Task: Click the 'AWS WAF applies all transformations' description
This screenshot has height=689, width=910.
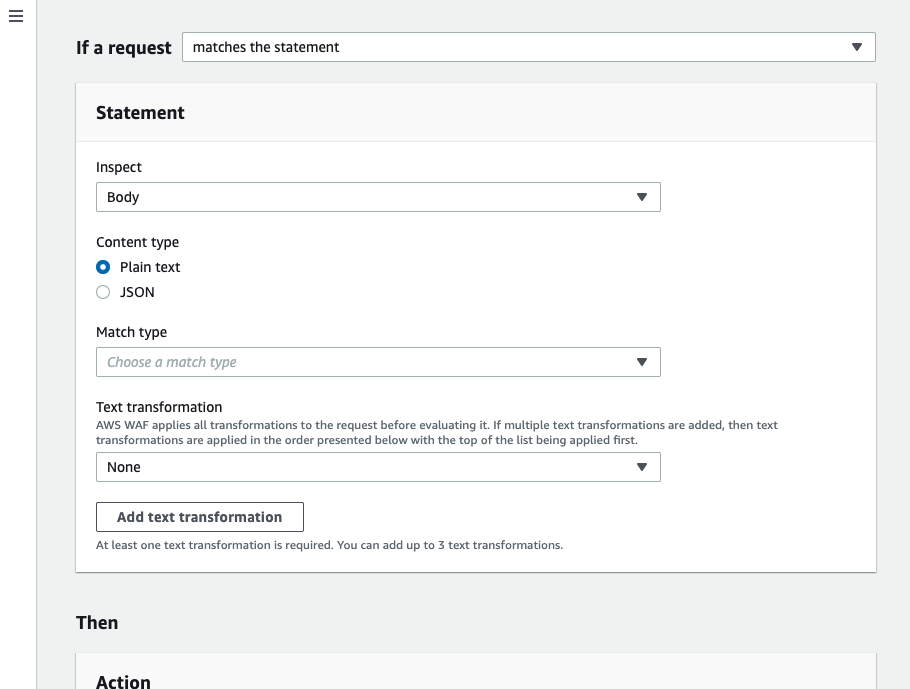Action: (x=437, y=432)
